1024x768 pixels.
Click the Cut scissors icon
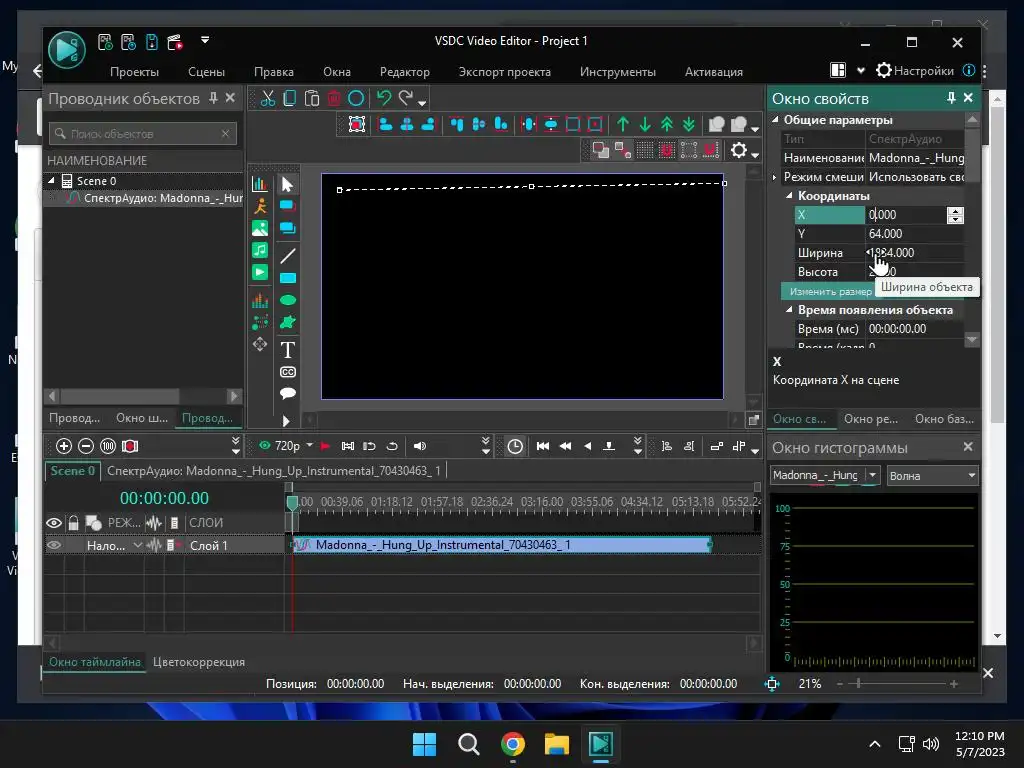(267, 98)
